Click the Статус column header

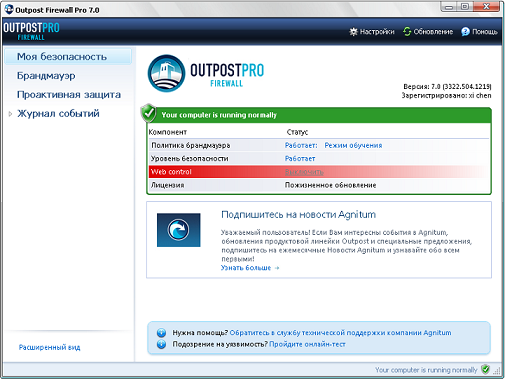297,132
